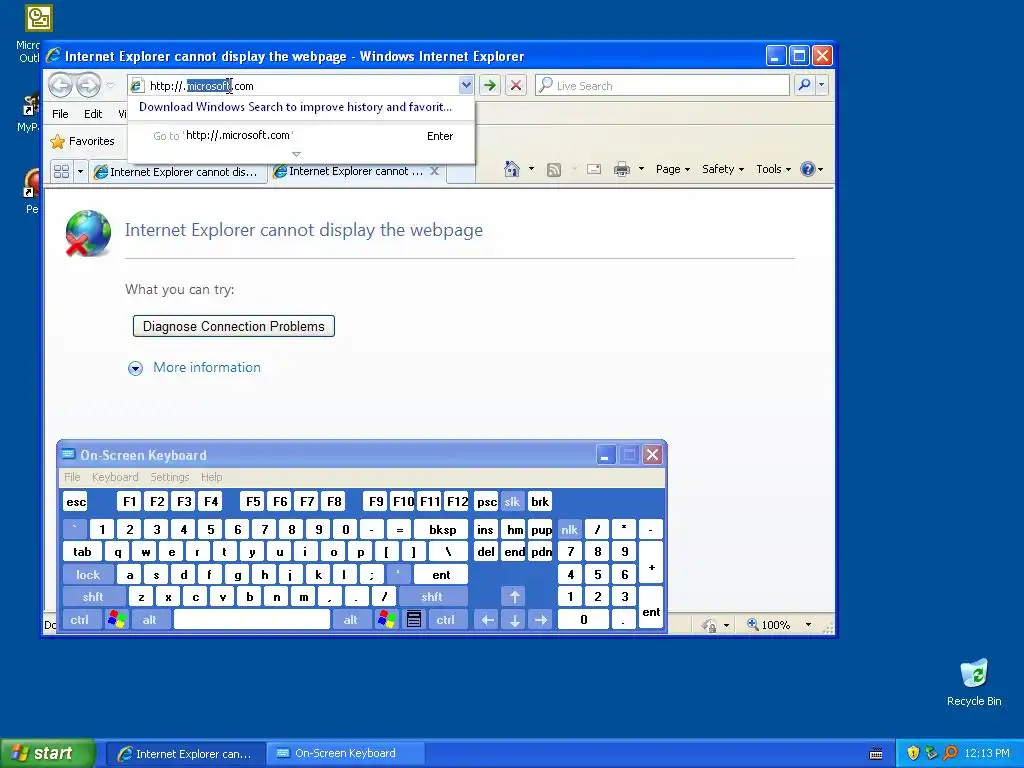The image size is (1024, 768).
Task: Open the Safety menu dropdown
Action: pyautogui.click(x=723, y=169)
